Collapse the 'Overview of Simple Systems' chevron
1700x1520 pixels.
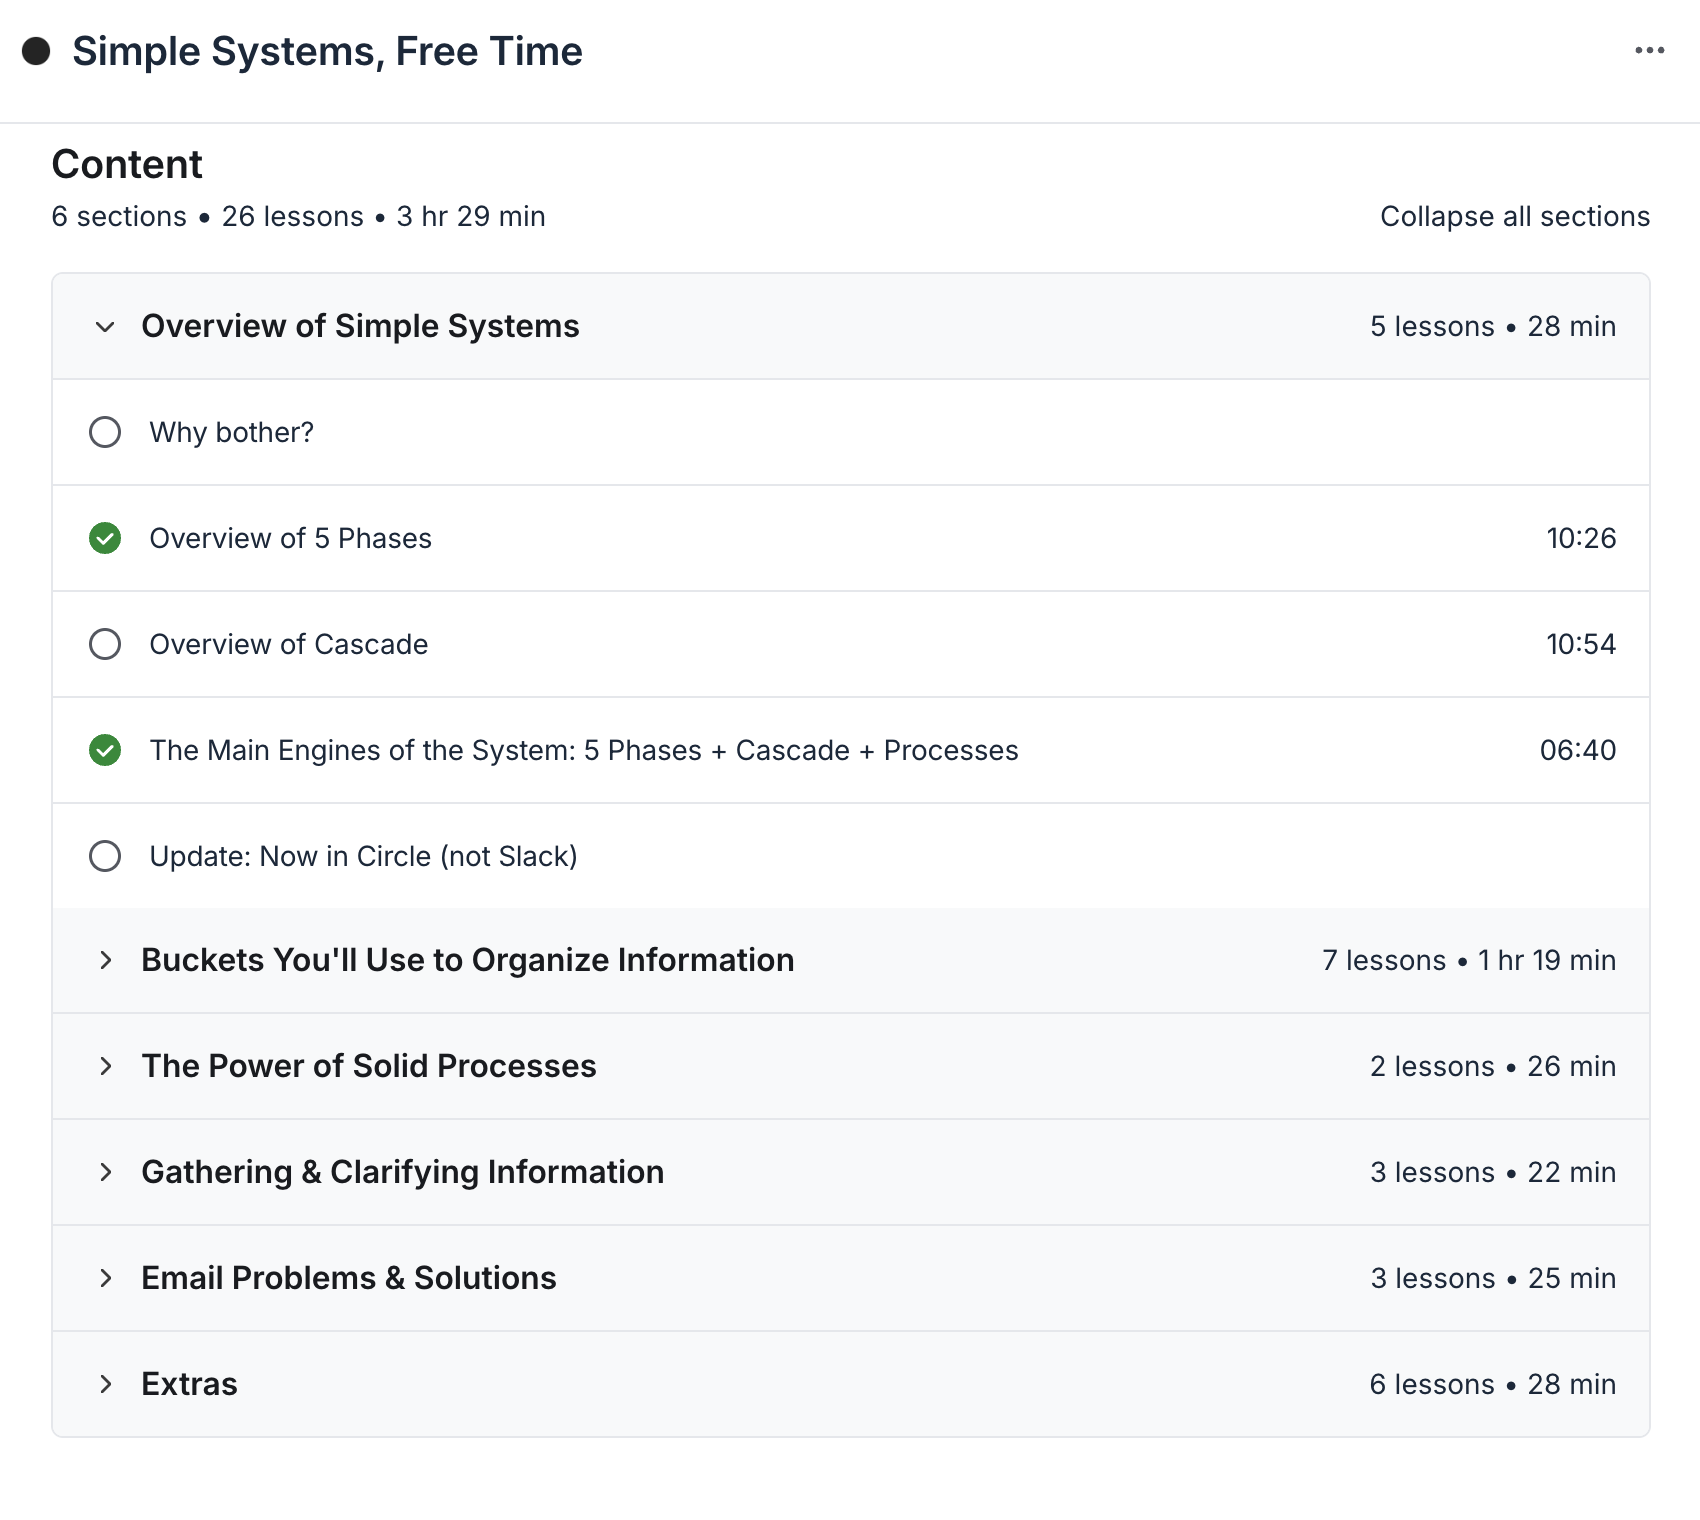tap(105, 327)
